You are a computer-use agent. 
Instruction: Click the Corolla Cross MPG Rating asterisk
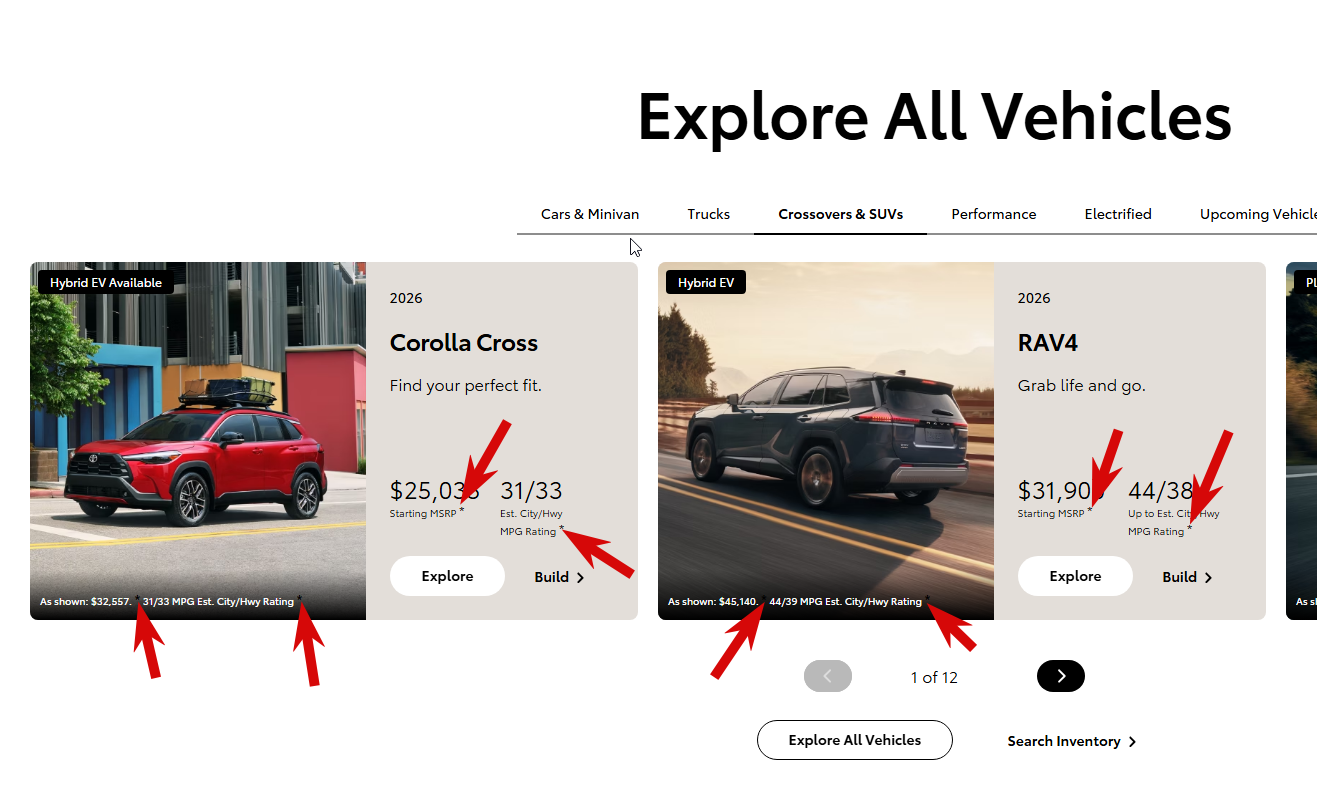[562, 528]
